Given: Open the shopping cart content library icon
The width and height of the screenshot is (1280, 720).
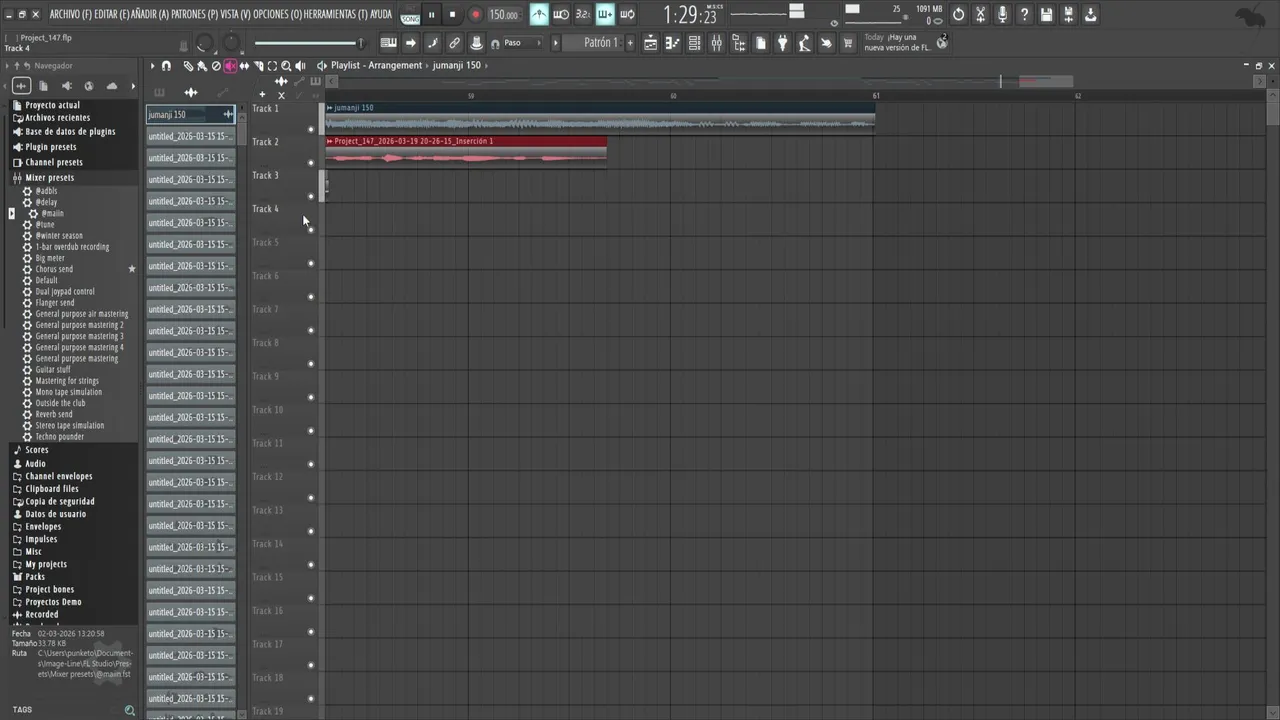Looking at the screenshot, I should (x=848, y=43).
